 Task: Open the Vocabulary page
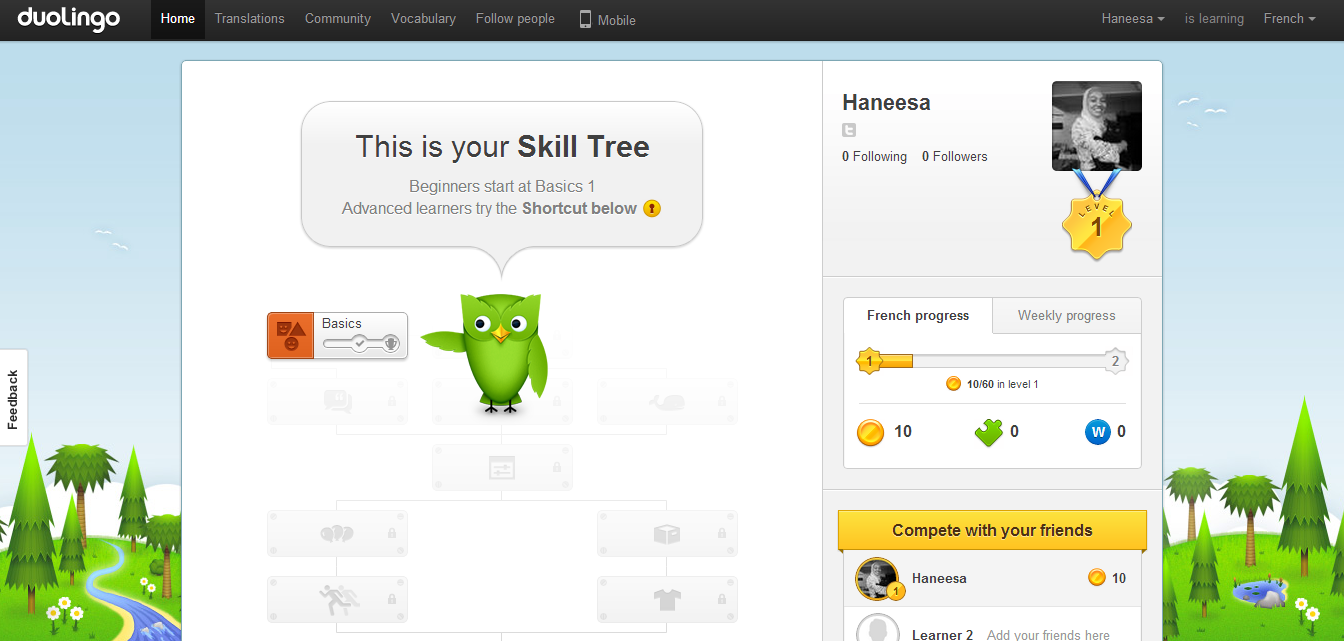point(423,19)
